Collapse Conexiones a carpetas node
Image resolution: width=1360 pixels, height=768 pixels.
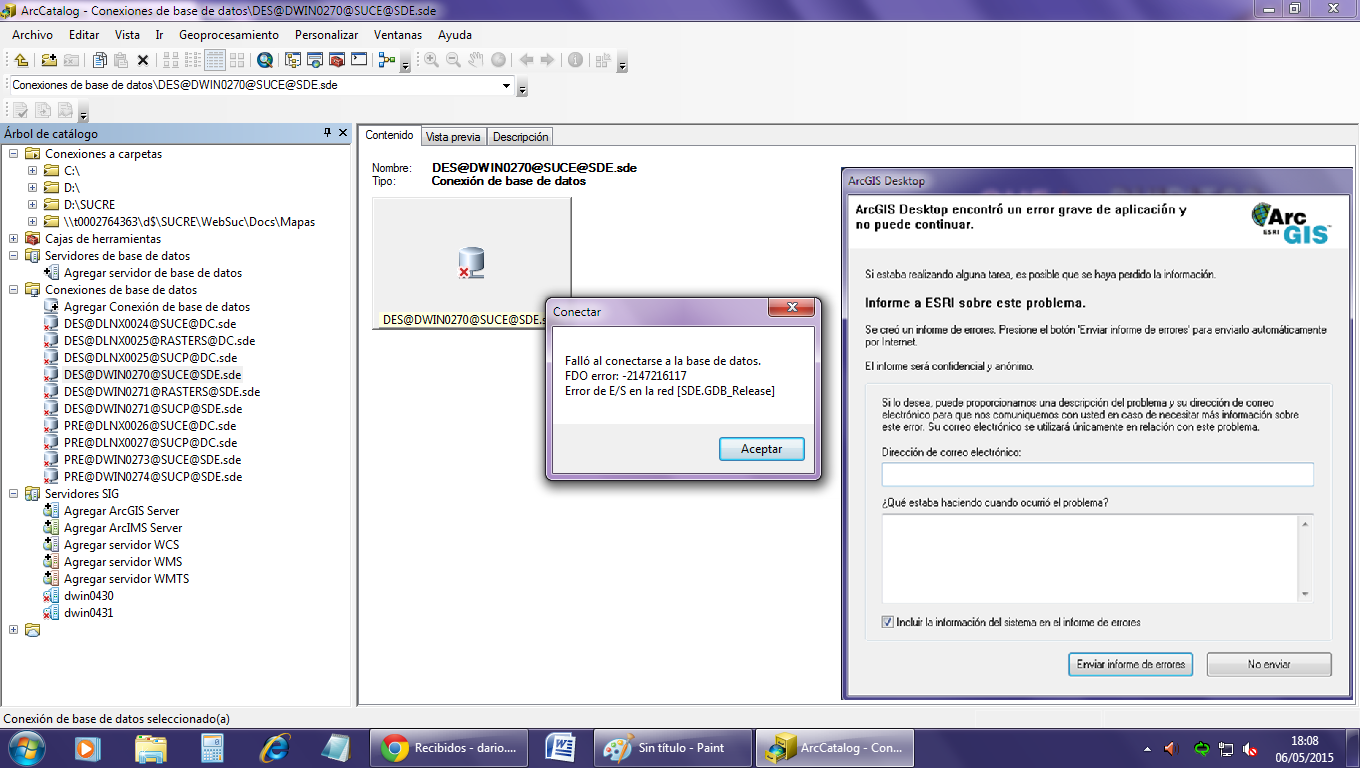[14, 154]
